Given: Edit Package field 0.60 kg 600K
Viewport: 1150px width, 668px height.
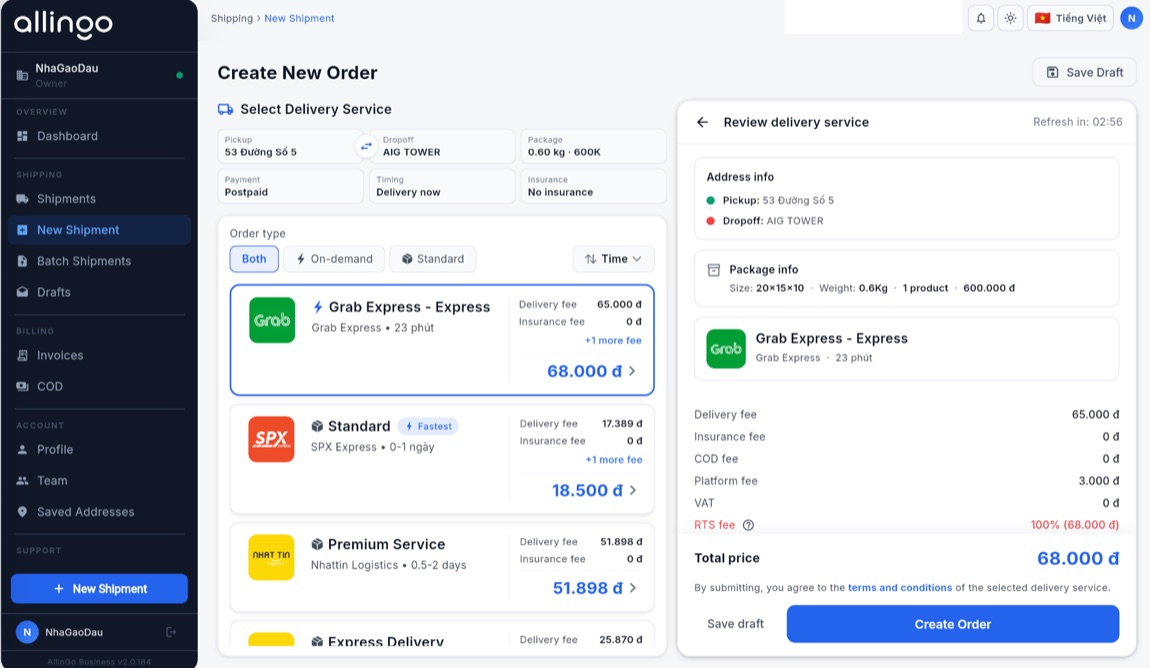Looking at the screenshot, I should click(x=593, y=146).
